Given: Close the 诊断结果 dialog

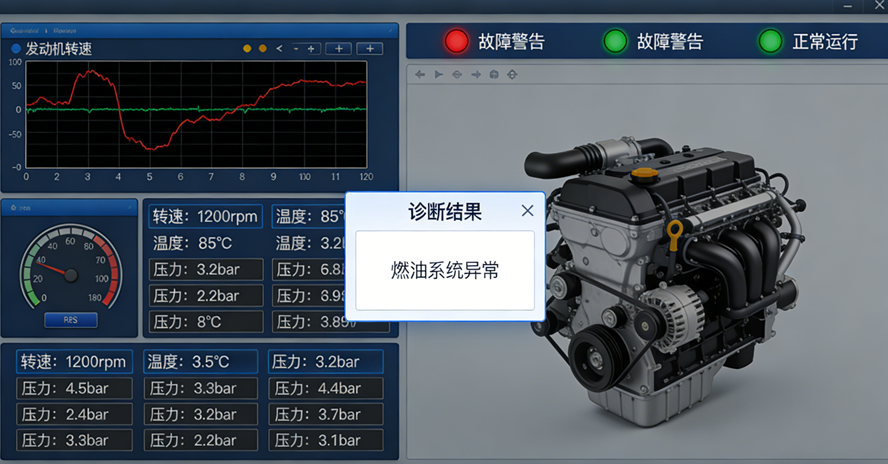Looking at the screenshot, I should [527, 211].
